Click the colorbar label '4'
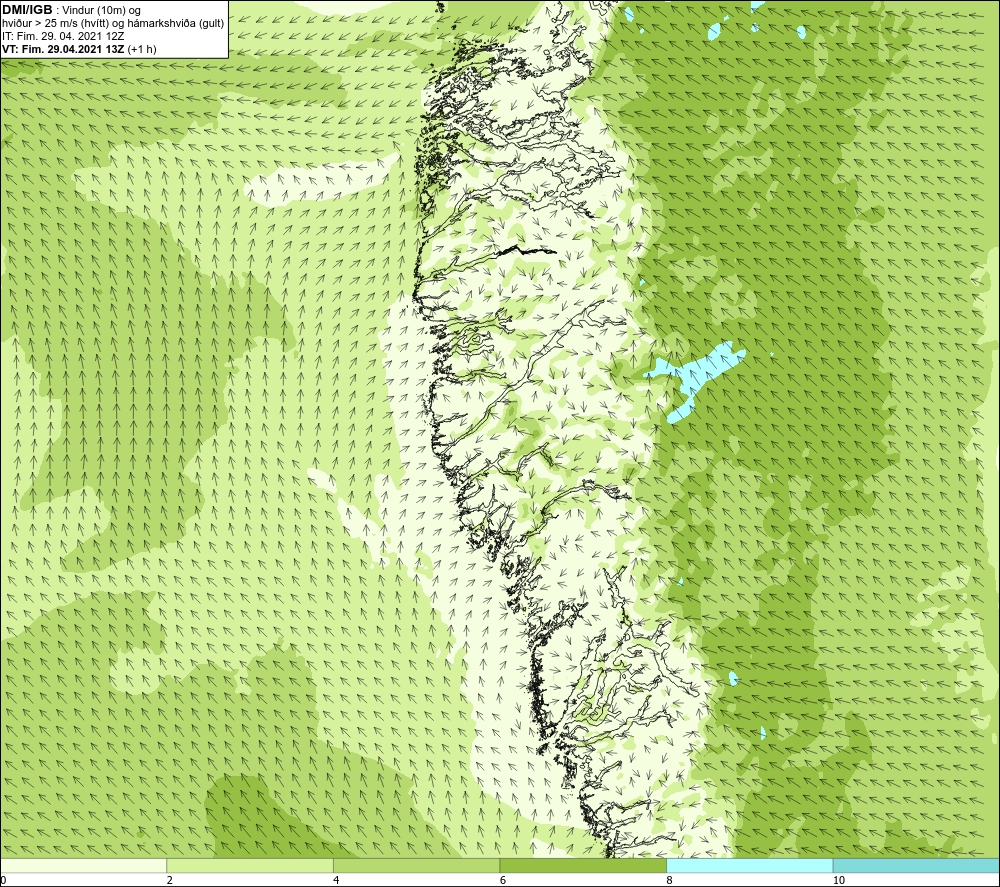1000x887 pixels. pos(336,881)
